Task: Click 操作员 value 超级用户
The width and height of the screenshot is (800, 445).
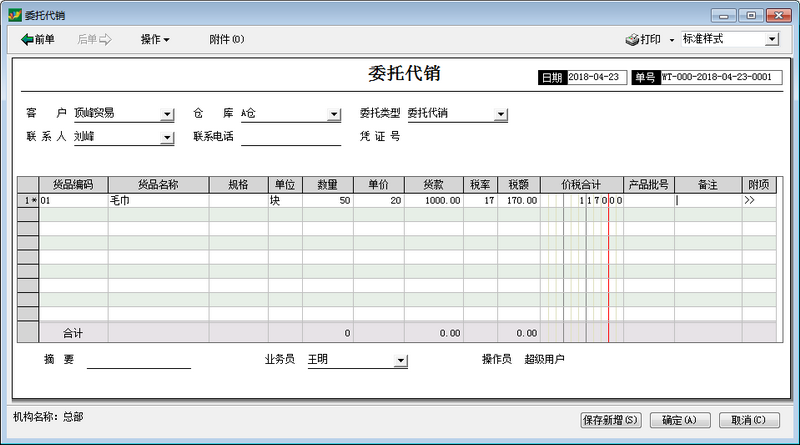Action: tap(544, 359)
